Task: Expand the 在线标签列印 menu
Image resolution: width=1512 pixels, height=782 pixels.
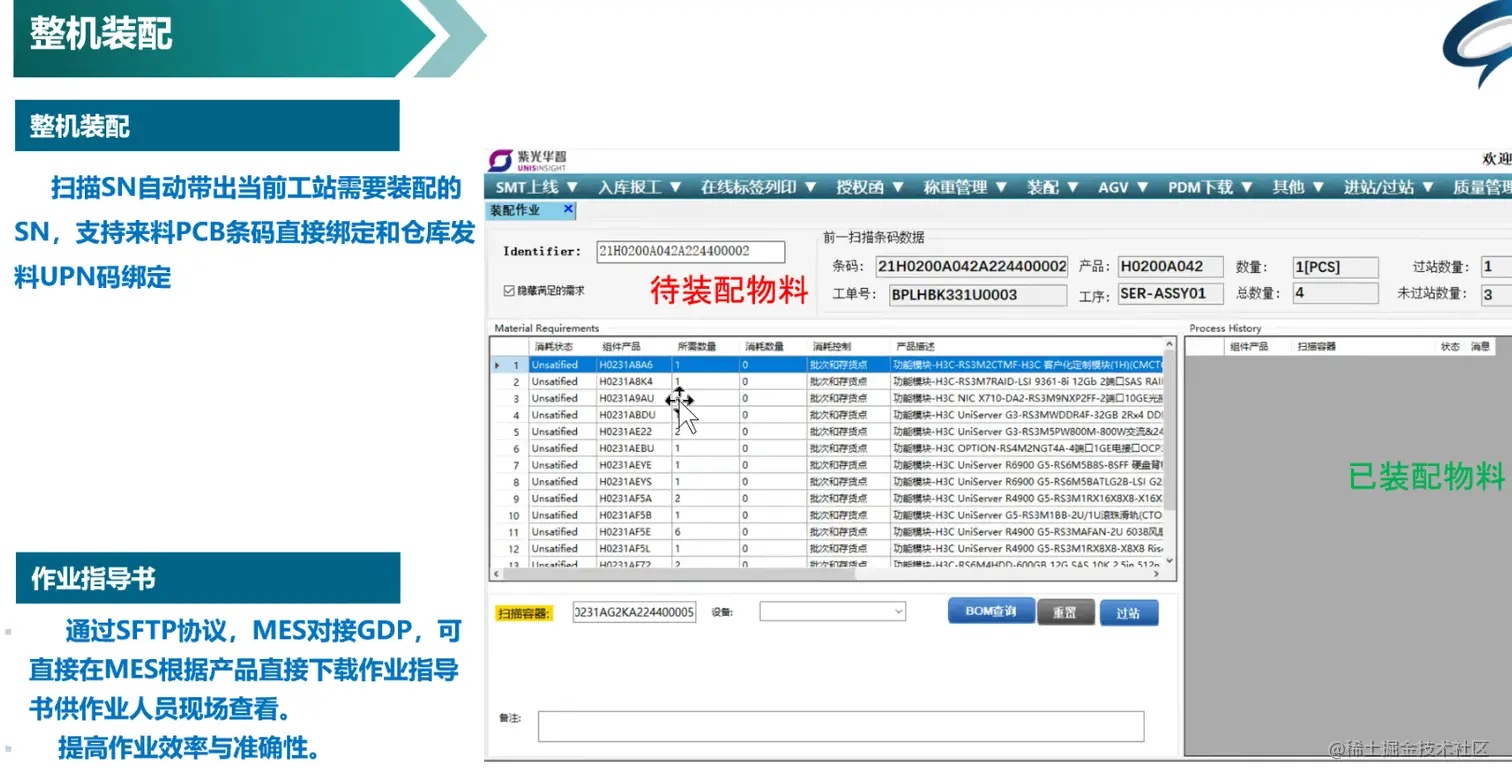Action: point(758,187)
